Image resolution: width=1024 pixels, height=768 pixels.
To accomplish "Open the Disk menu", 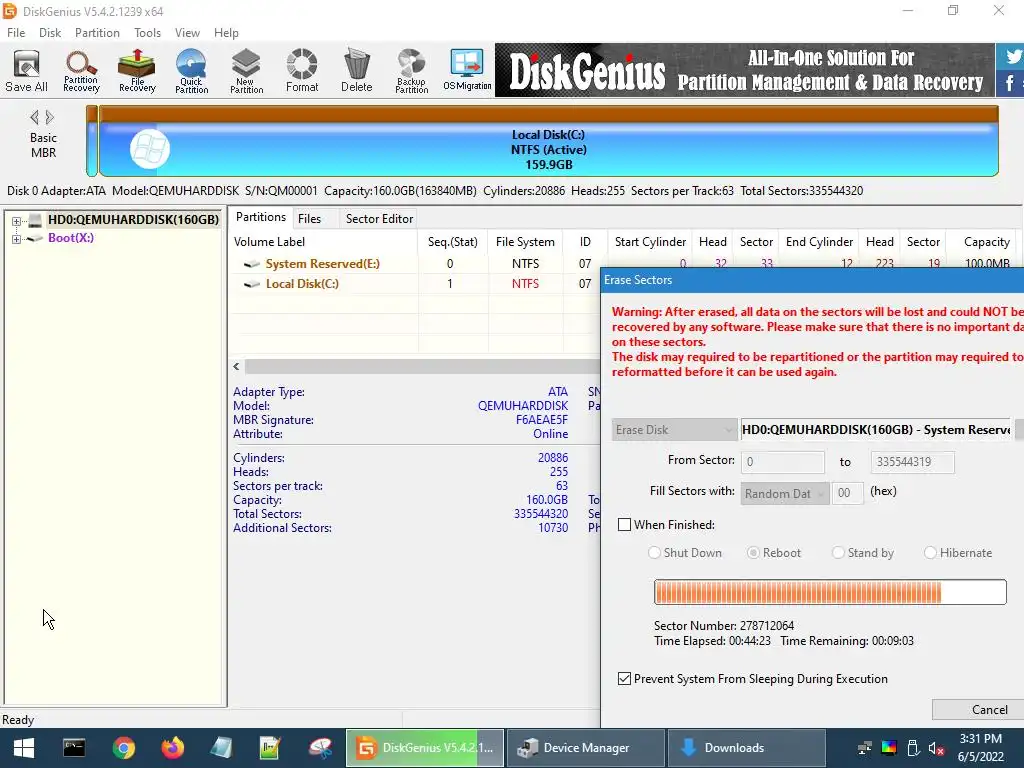I will click(50, 33).
